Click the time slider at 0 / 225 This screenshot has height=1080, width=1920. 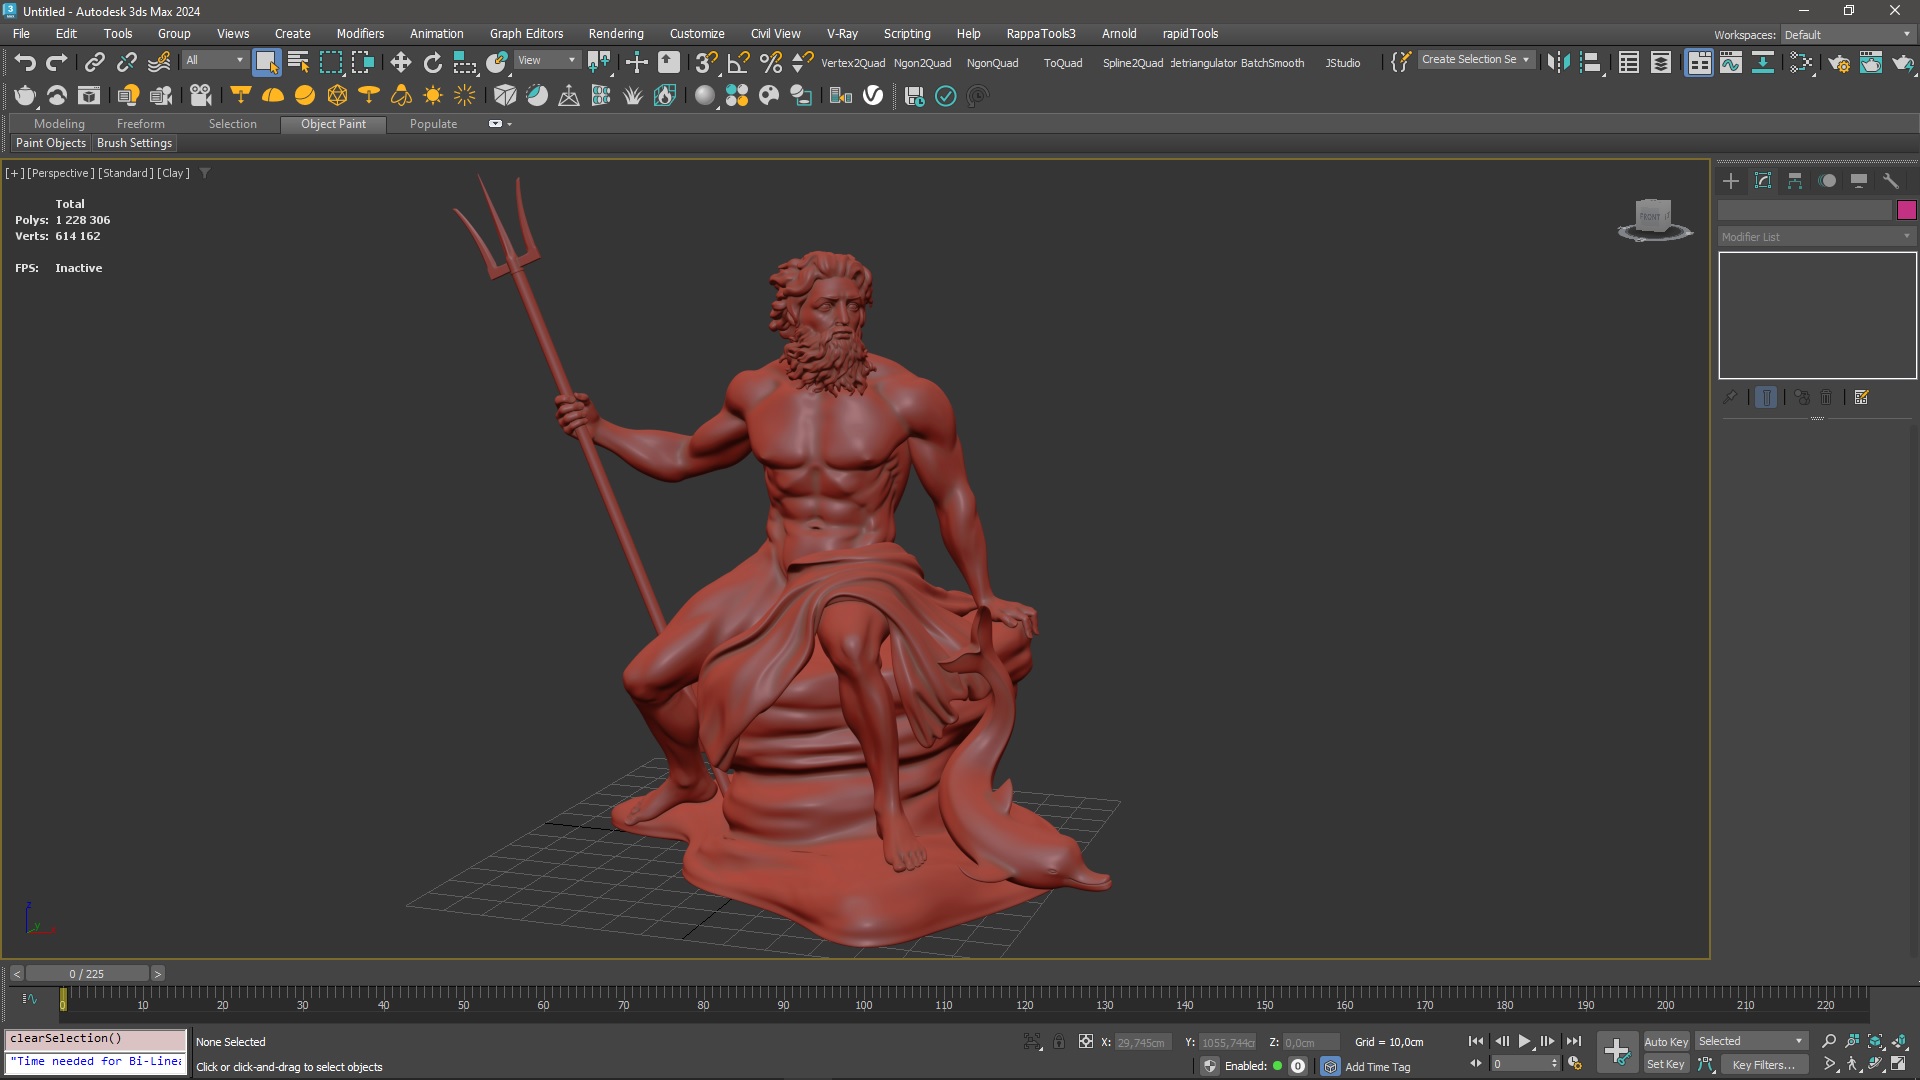coord(87,974)
